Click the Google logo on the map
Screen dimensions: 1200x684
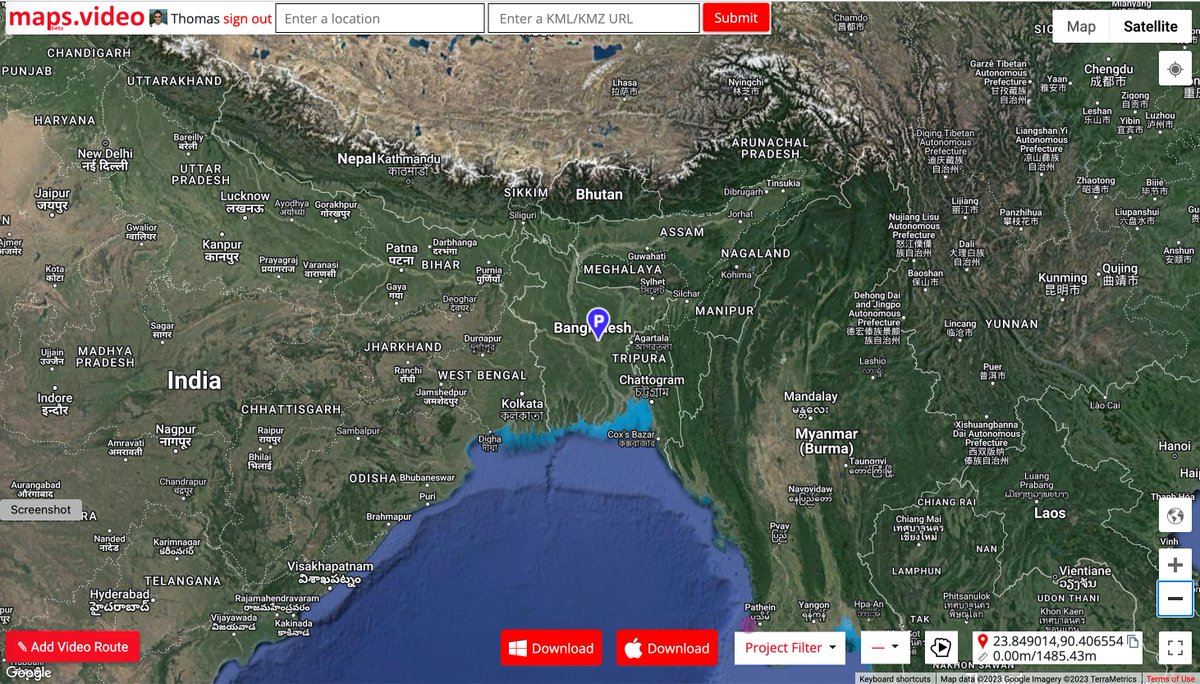(x=28, y=673)
